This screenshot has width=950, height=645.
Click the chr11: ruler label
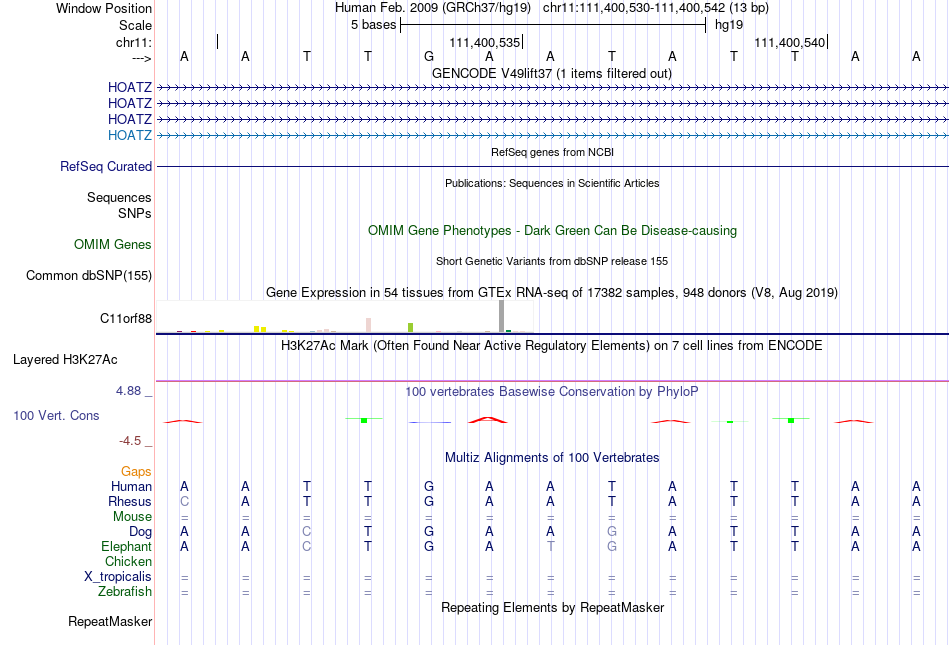coord(134,42)
